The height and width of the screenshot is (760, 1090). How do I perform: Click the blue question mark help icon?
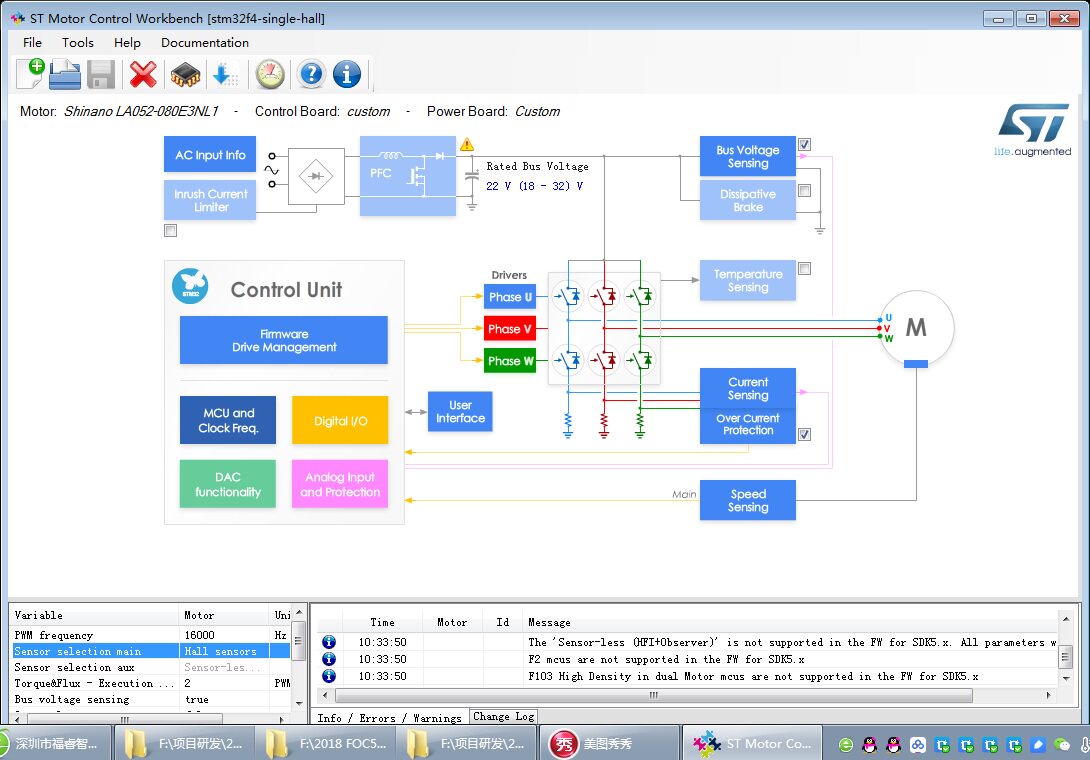[311, 74]
